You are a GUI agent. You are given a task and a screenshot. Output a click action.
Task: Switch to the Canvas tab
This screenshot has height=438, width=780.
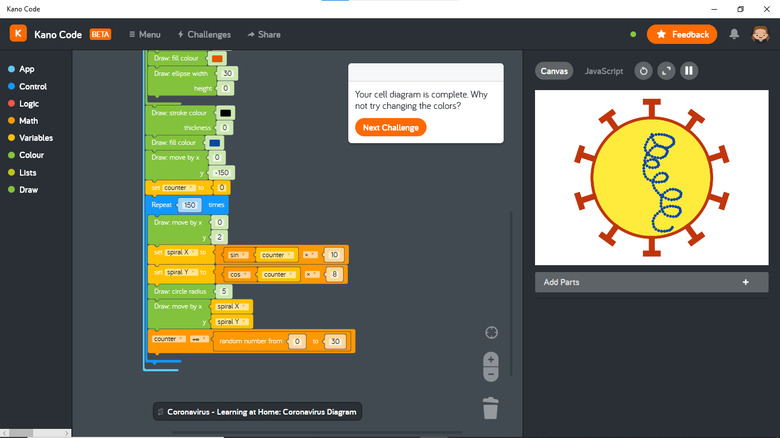tap(554, 71)
